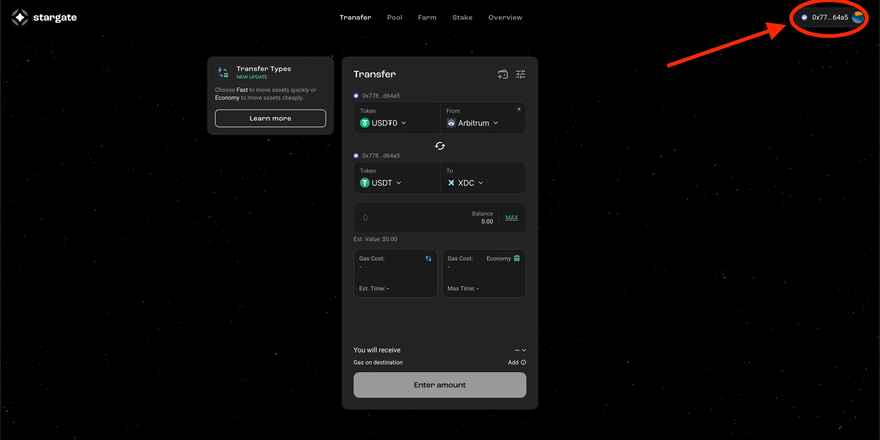Image resolution: width=880 pixels, height=440 pixels.
Task: Click the MAX balance link
Action: click(511, 217)
